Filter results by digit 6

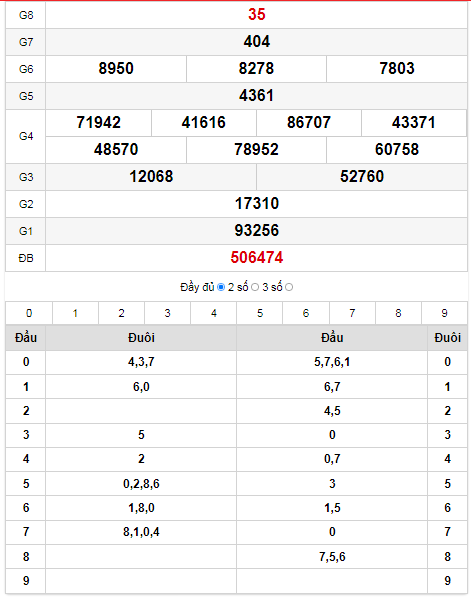[306, 313]
